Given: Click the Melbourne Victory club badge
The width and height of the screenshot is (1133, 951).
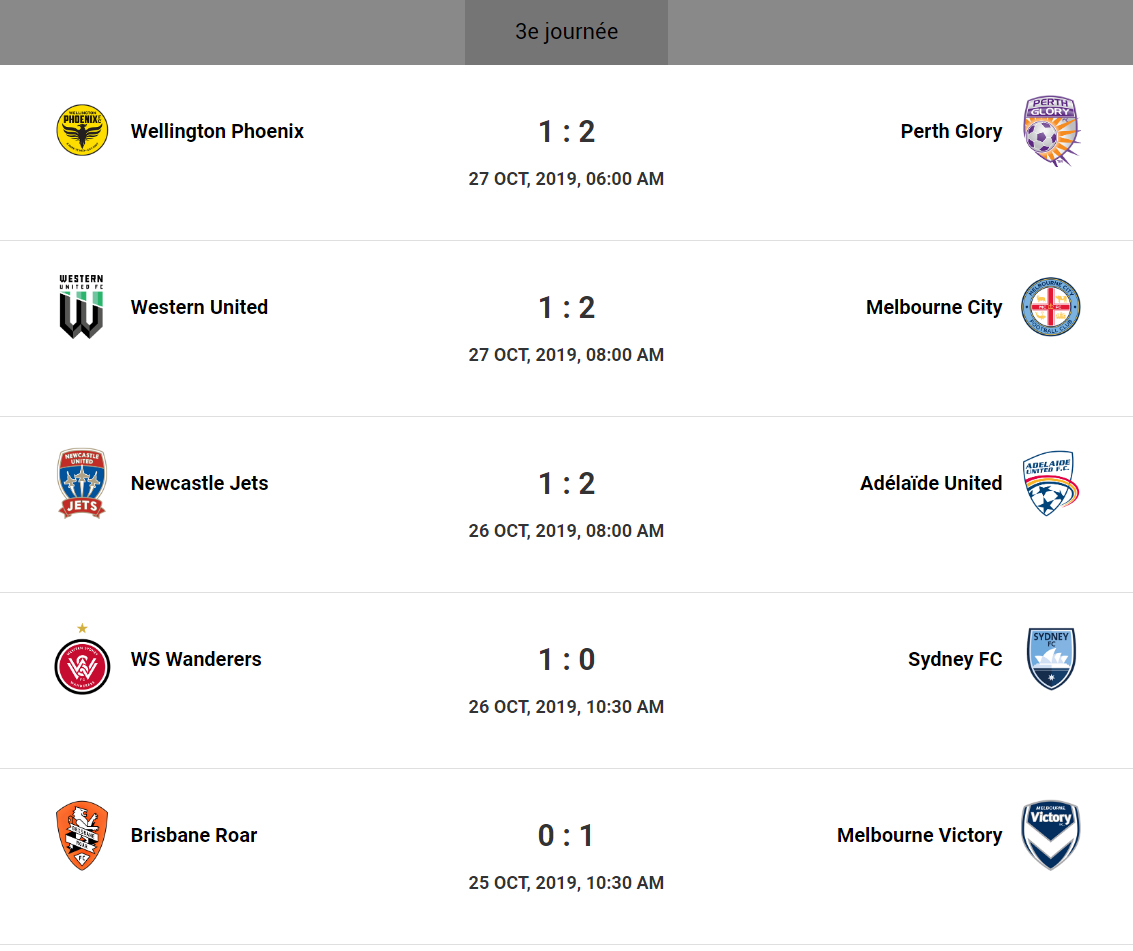Looking at the screenshot, I should (x=1051, y=835).
